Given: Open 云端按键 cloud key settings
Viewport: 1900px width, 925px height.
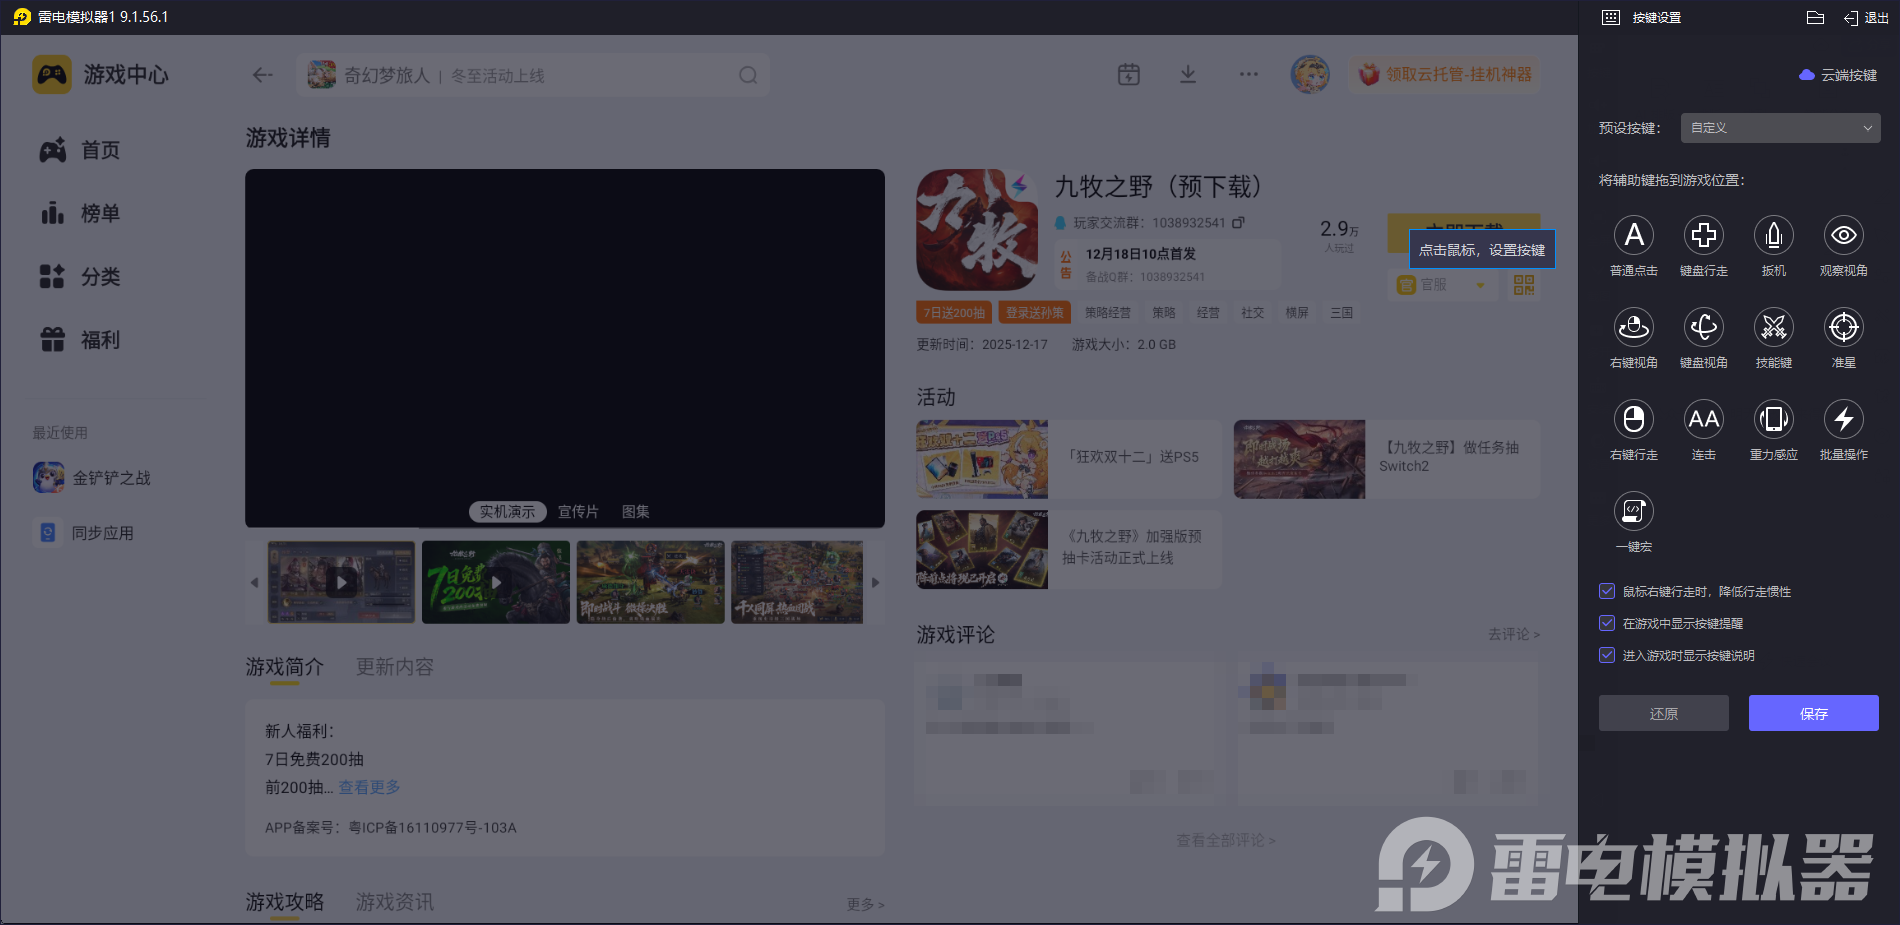Looking at the screenshot, I should click(x=1838, y=75).
